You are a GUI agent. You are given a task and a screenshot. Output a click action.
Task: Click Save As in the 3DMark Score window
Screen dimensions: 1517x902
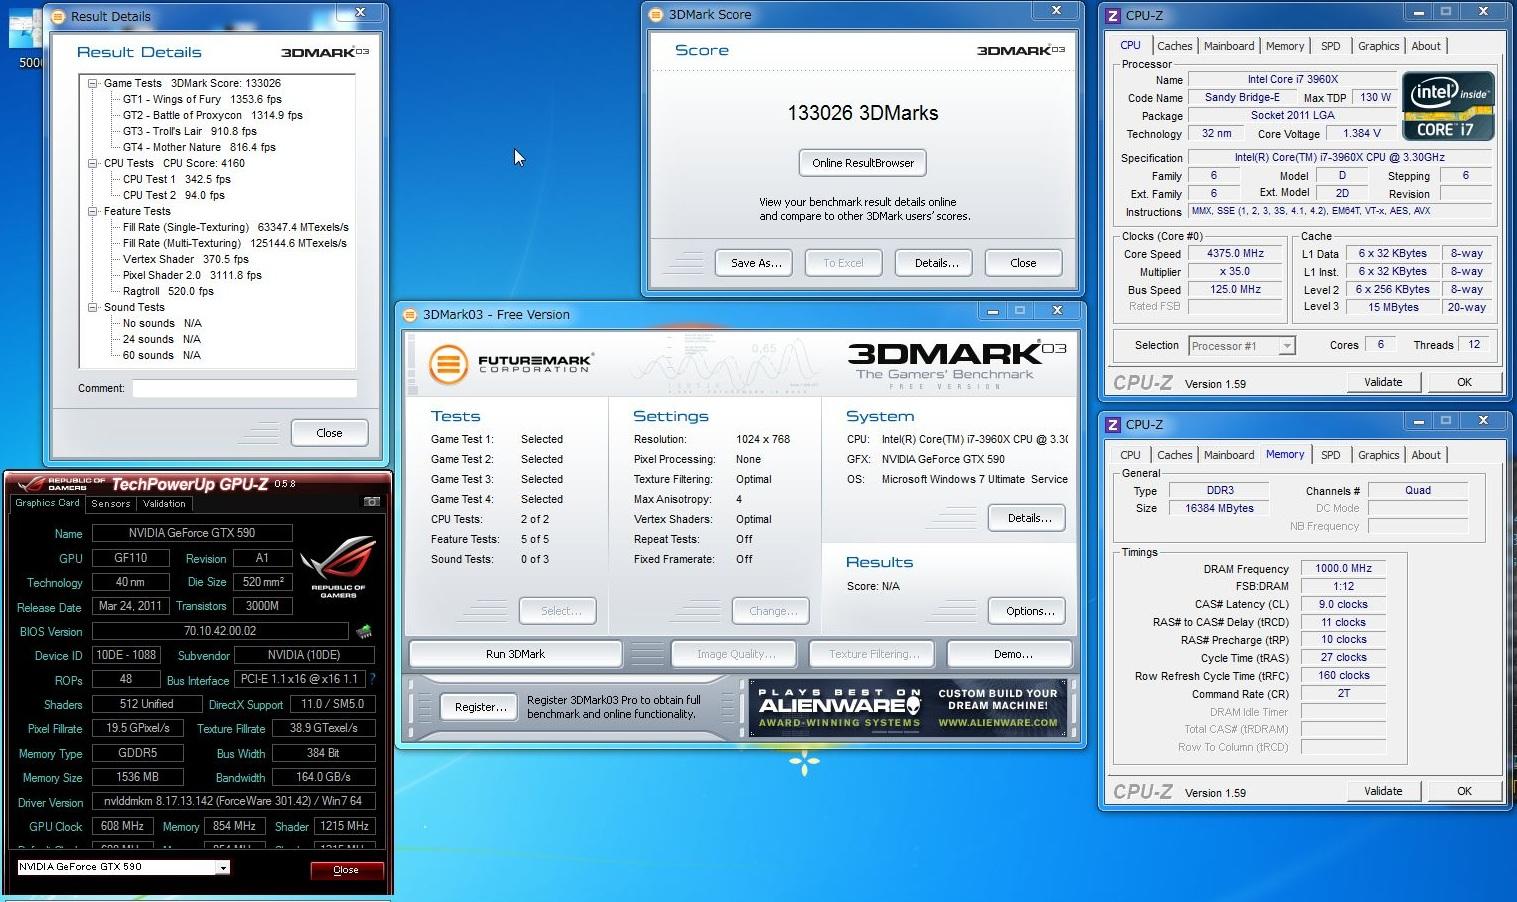755,263
